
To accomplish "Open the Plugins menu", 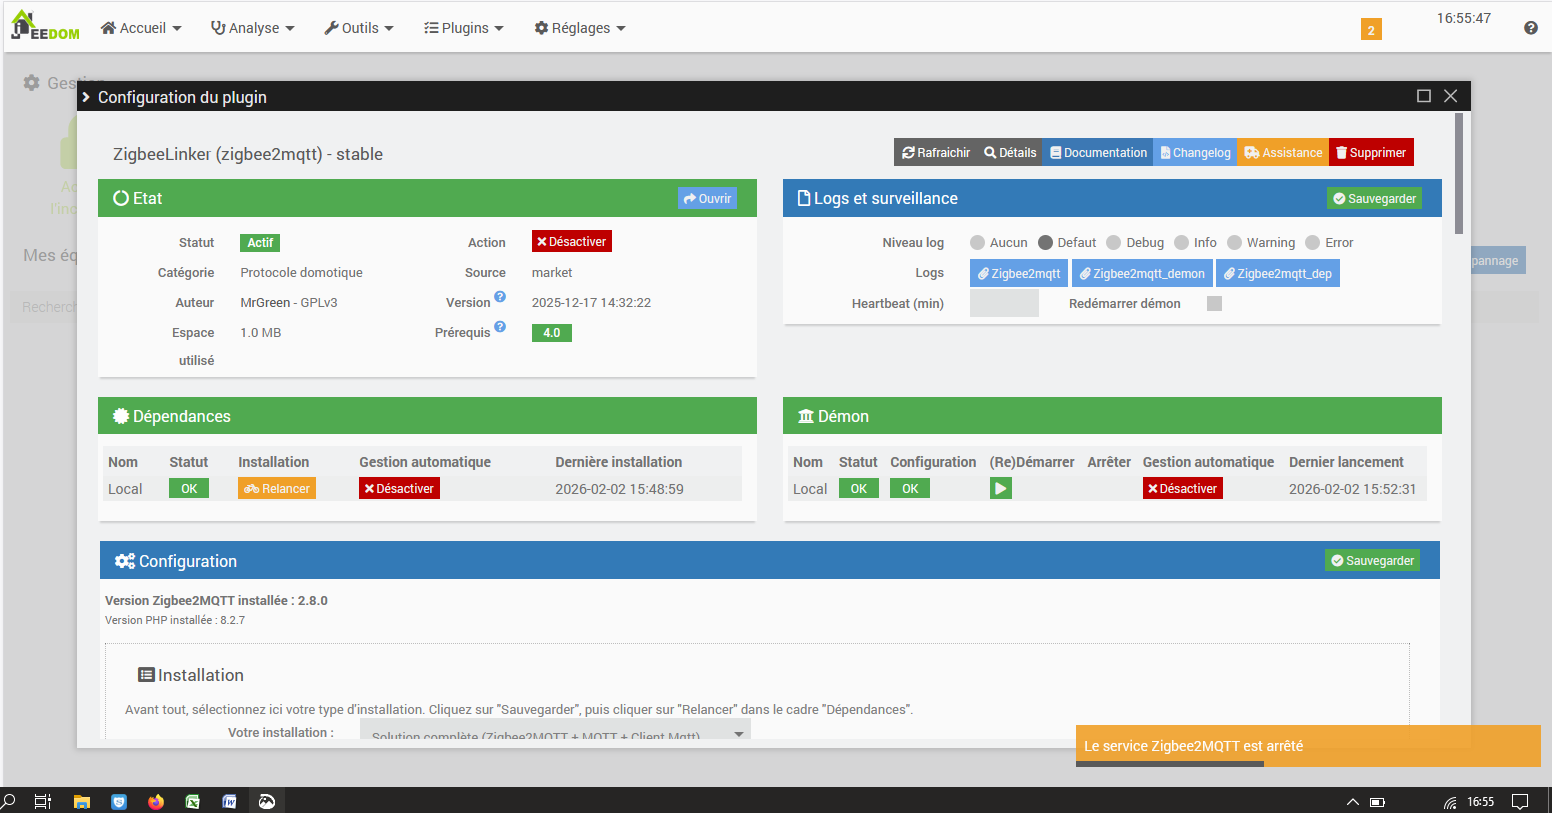I will tap(464, 28).
